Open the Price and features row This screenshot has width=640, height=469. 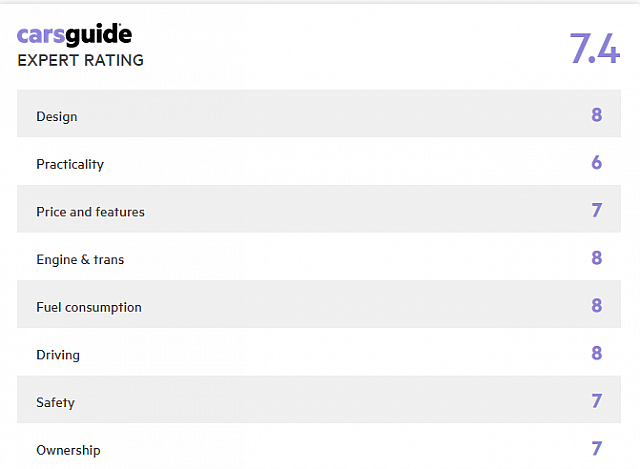[x=319, y=209]
